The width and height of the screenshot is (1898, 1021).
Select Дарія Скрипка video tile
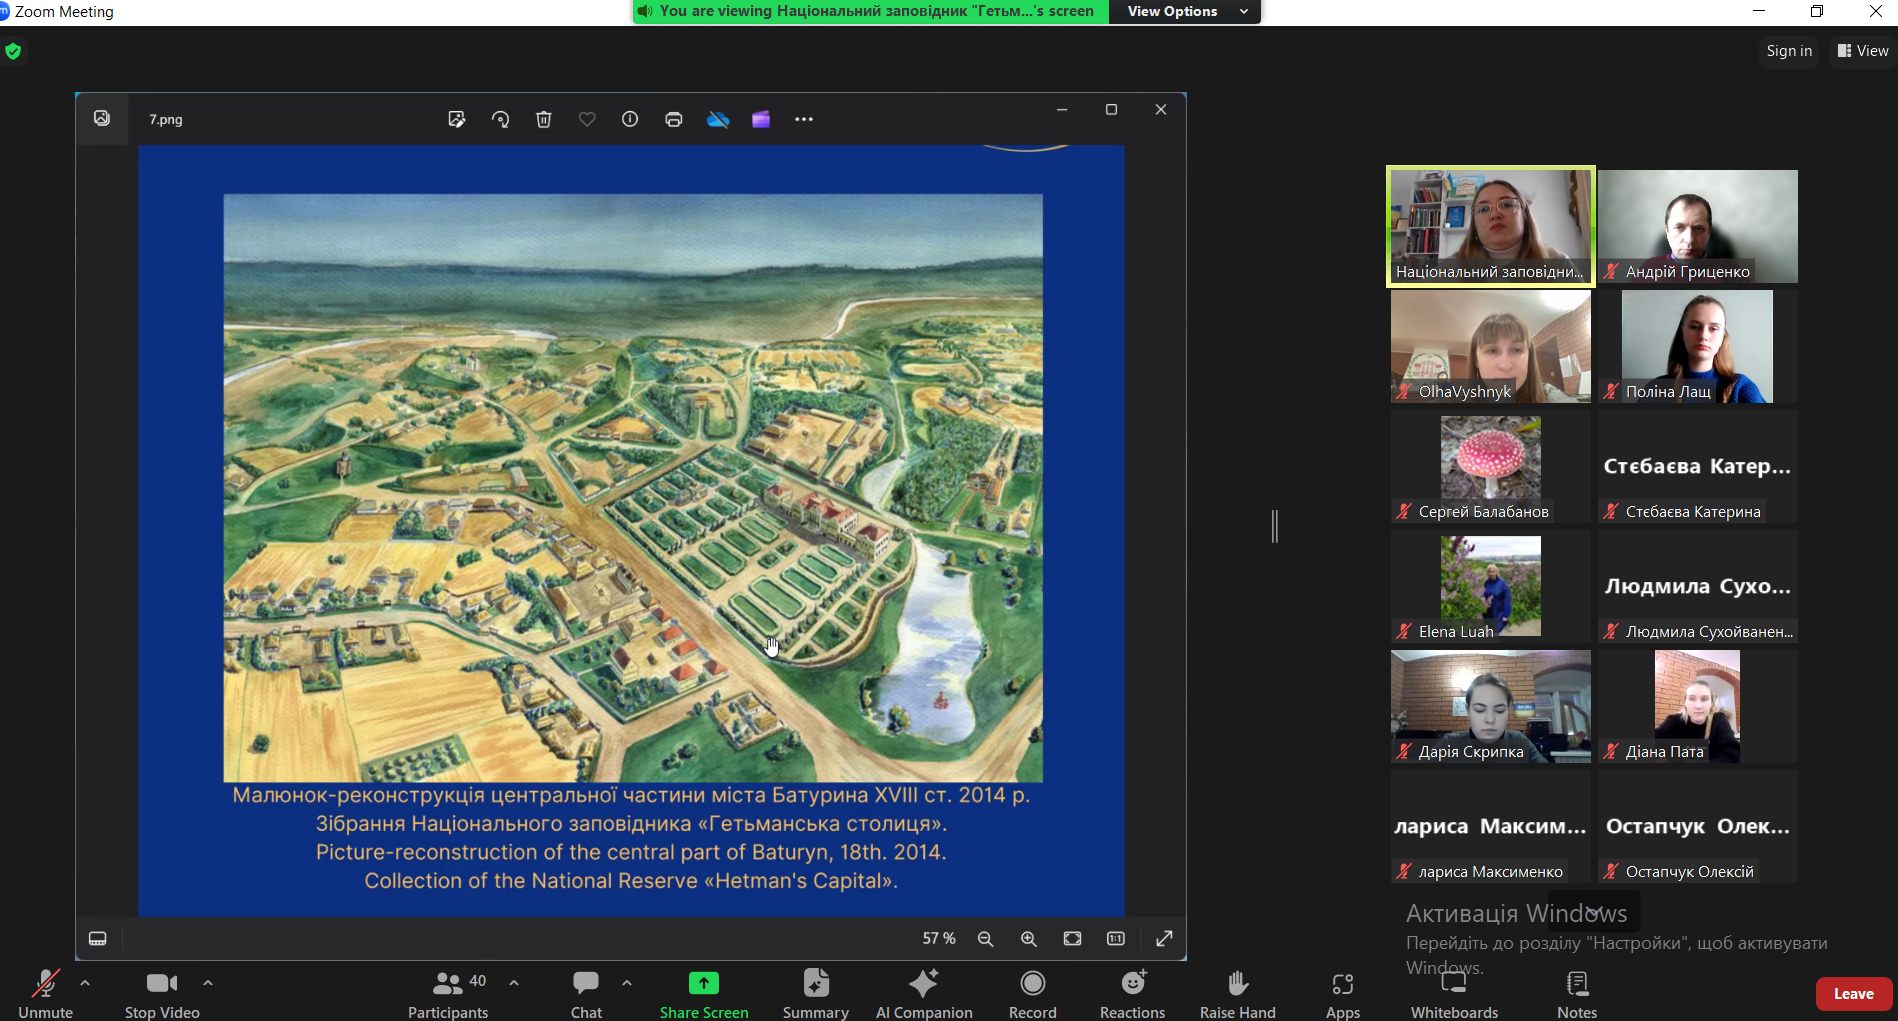pyautogui.click(x=1490, y=706)
